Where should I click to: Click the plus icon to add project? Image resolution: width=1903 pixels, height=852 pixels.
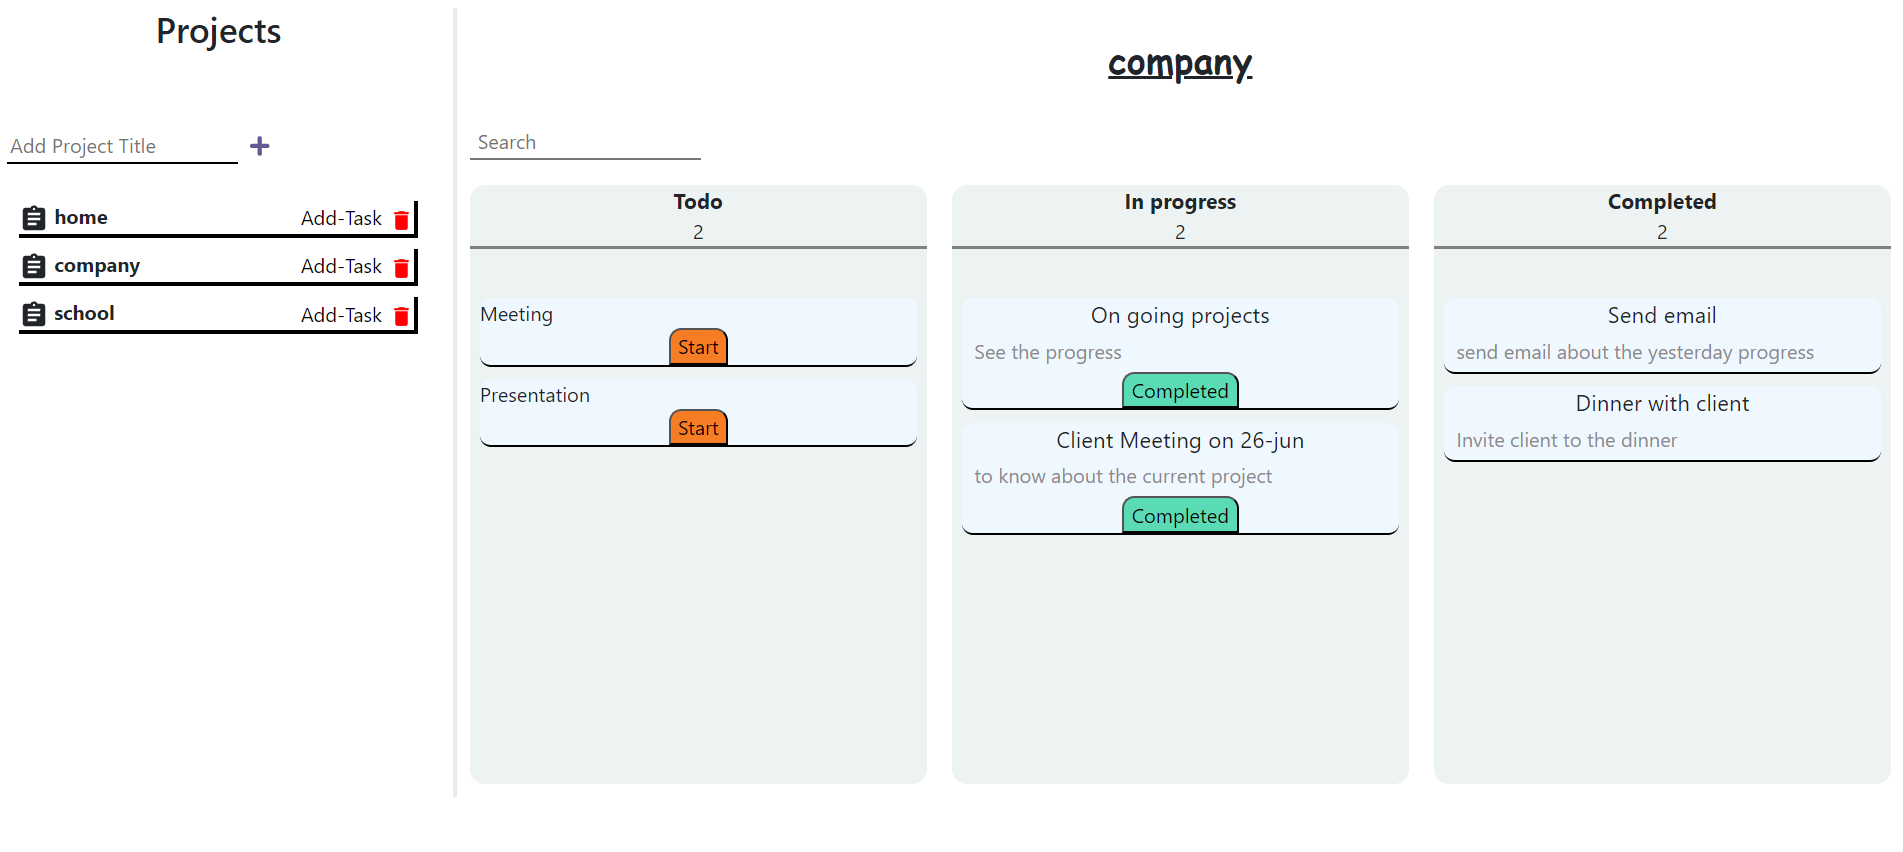[259, 146]
